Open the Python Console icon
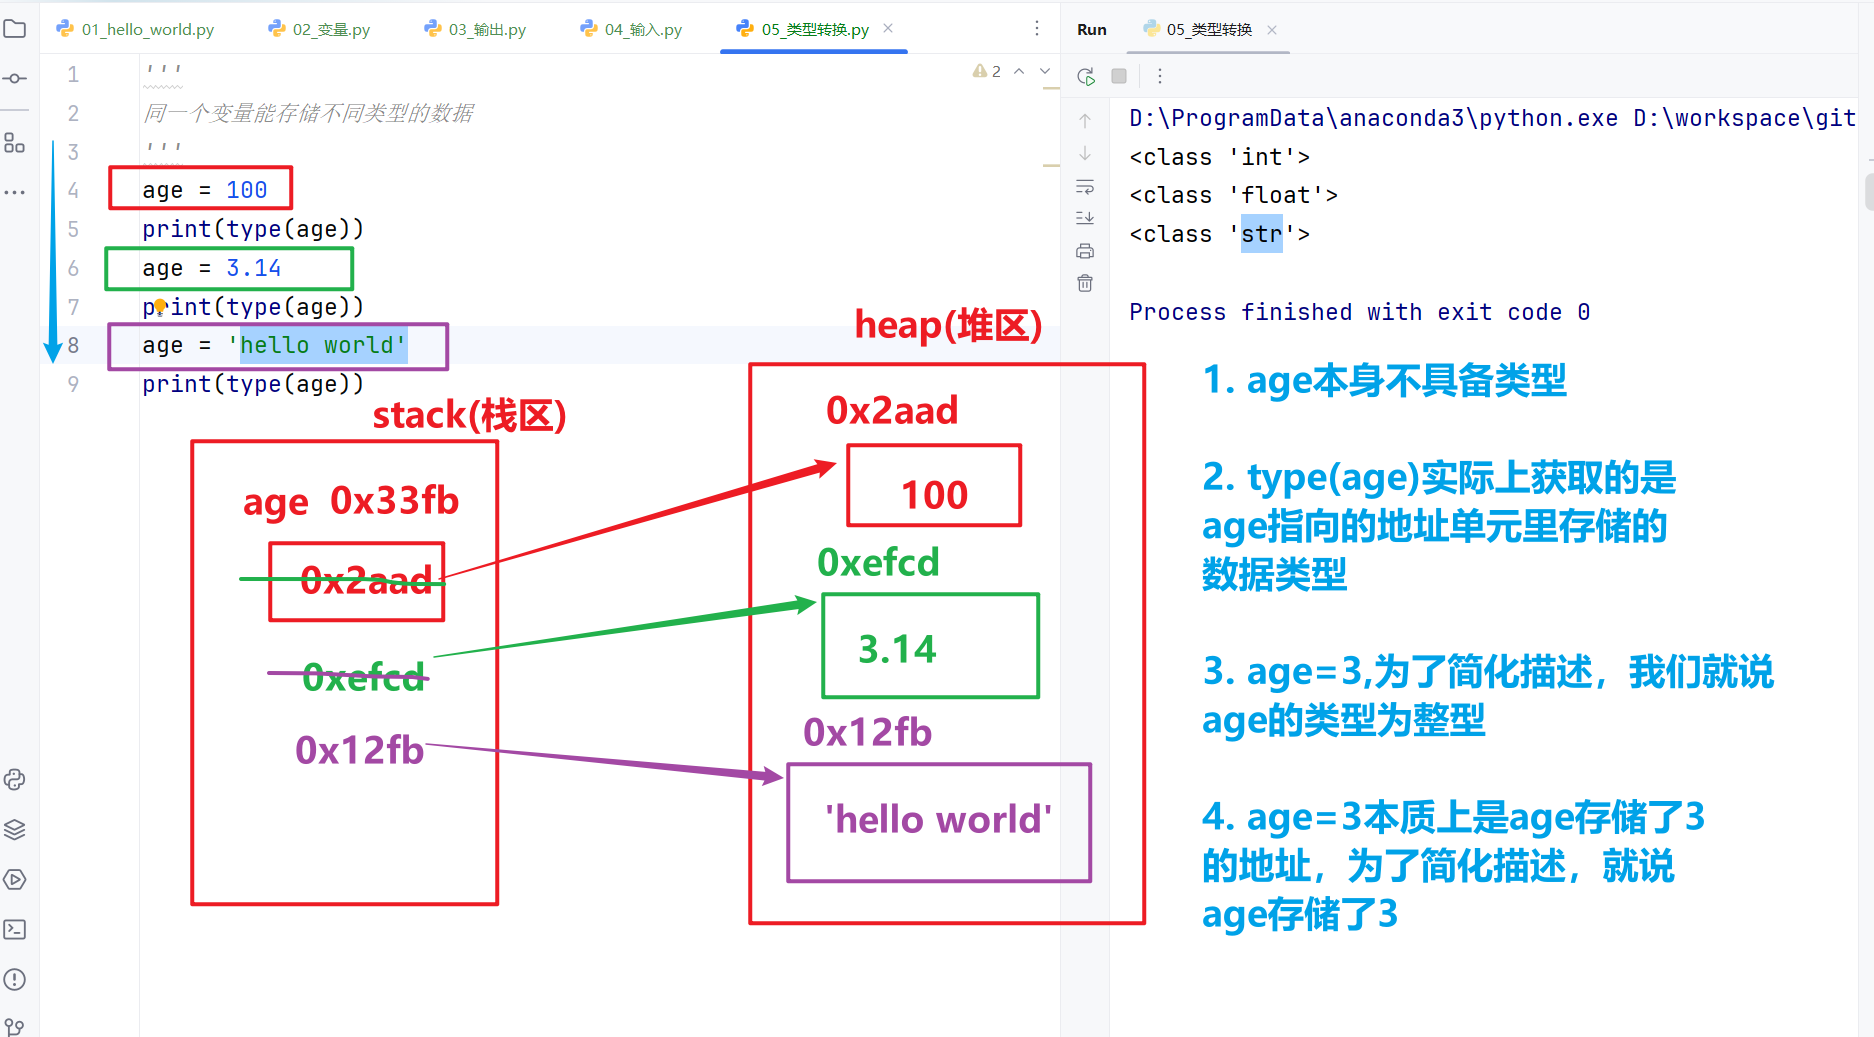This screenshot has width=1874, height=1037. tap(15, 780)
